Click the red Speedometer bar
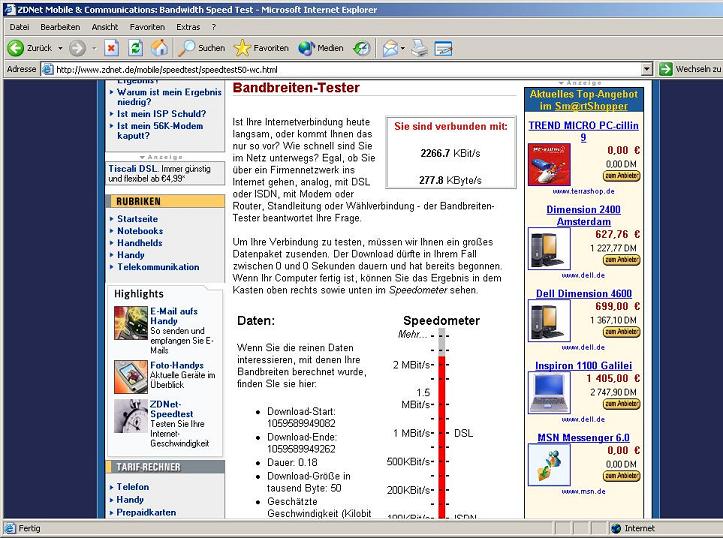Image resolution: width=723 pixels, height=538 pixels. pos(442,437)
